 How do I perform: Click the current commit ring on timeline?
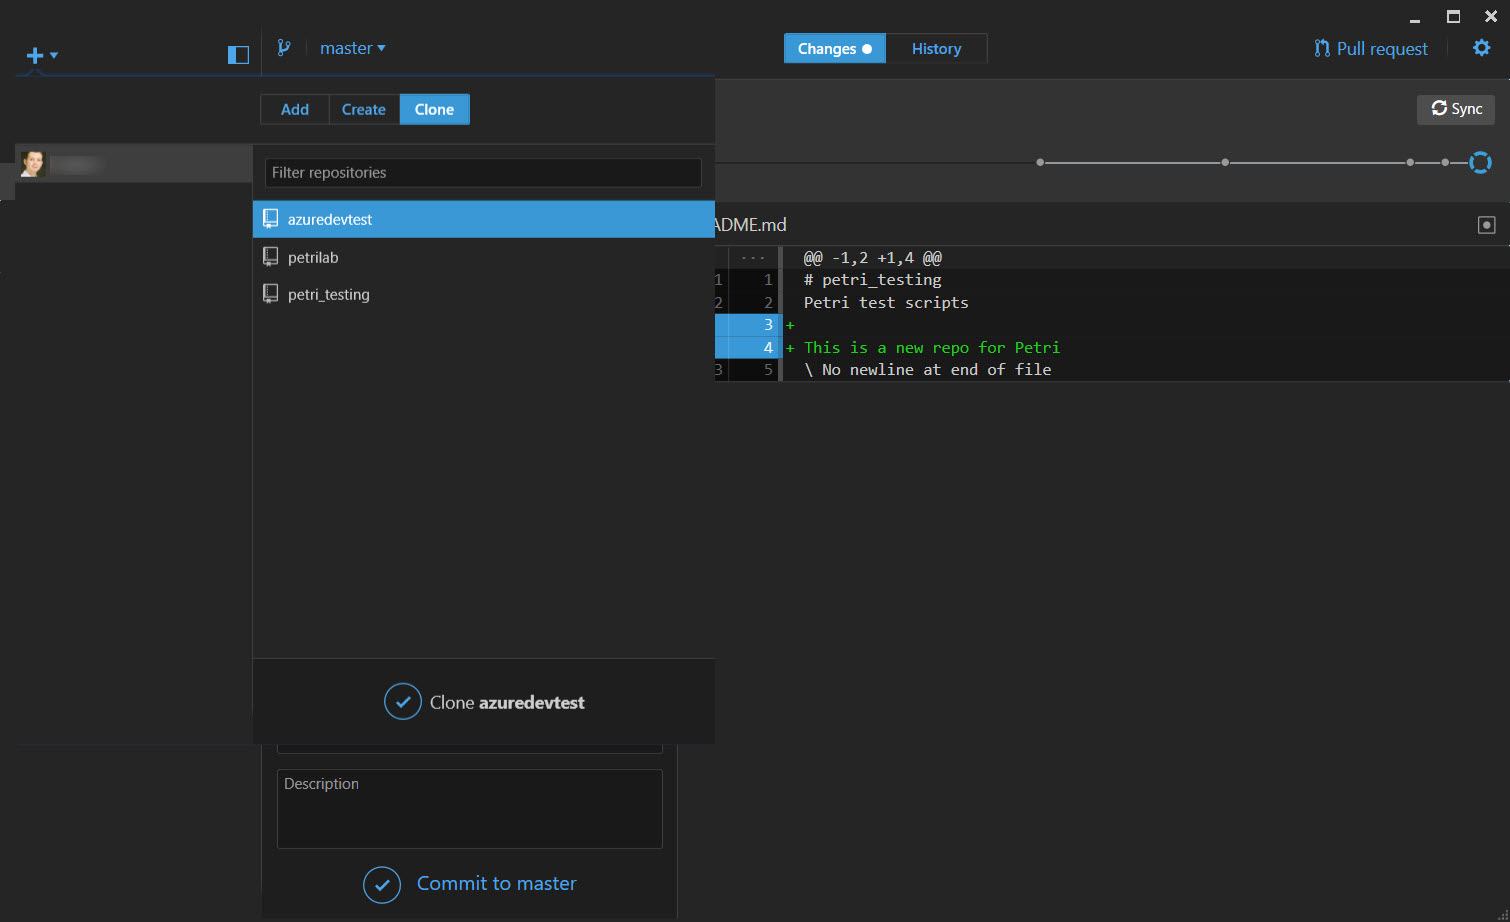point(1480,162)
